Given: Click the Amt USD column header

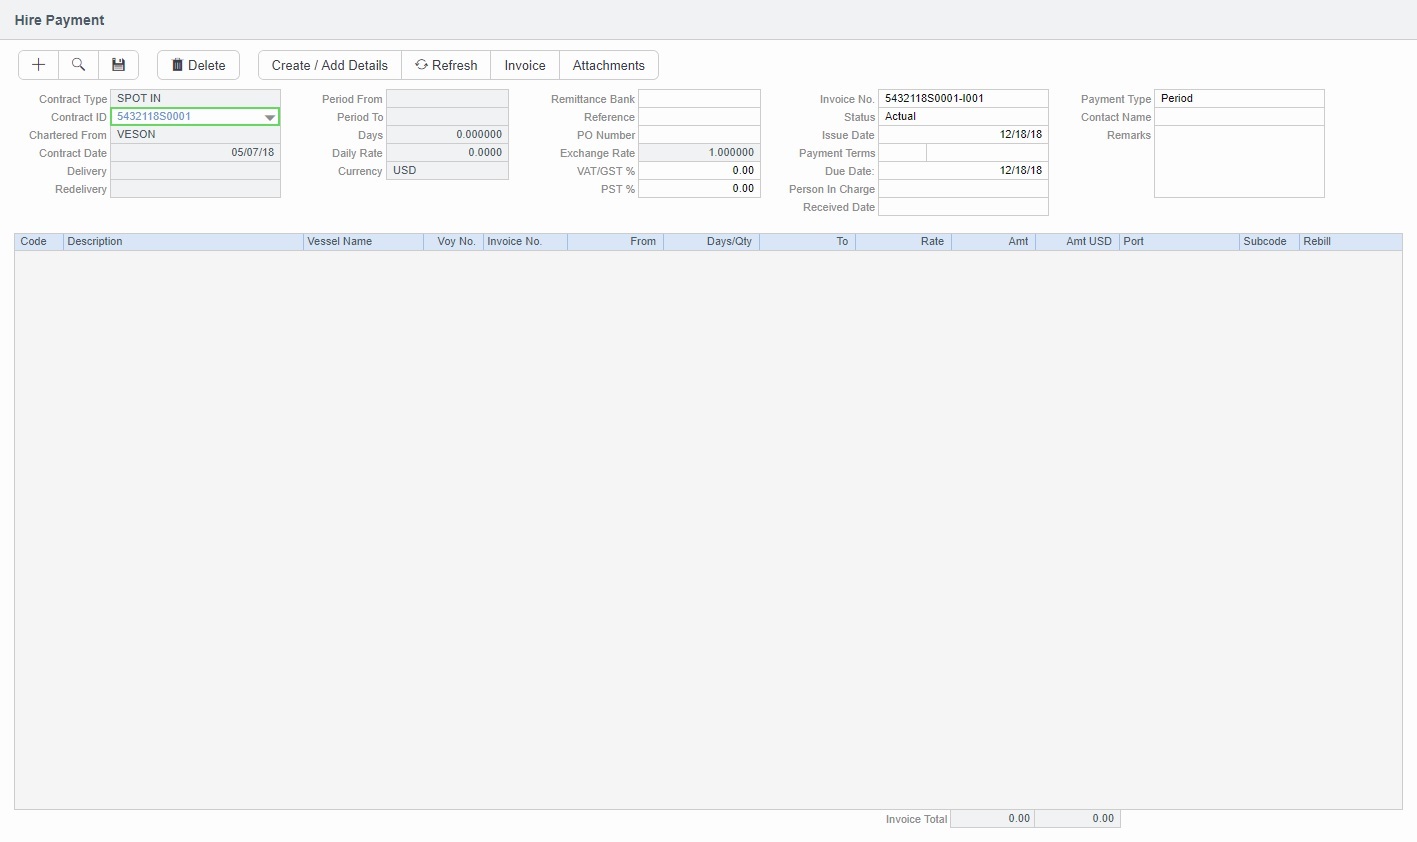Looking at the screenshot, I should (x=1076, y=242).
